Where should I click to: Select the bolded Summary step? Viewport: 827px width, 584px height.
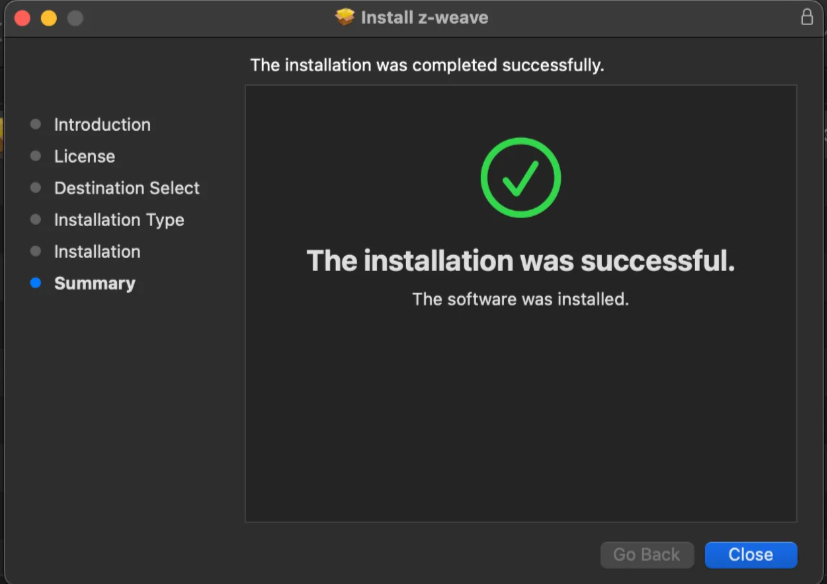tap(94, 283)
